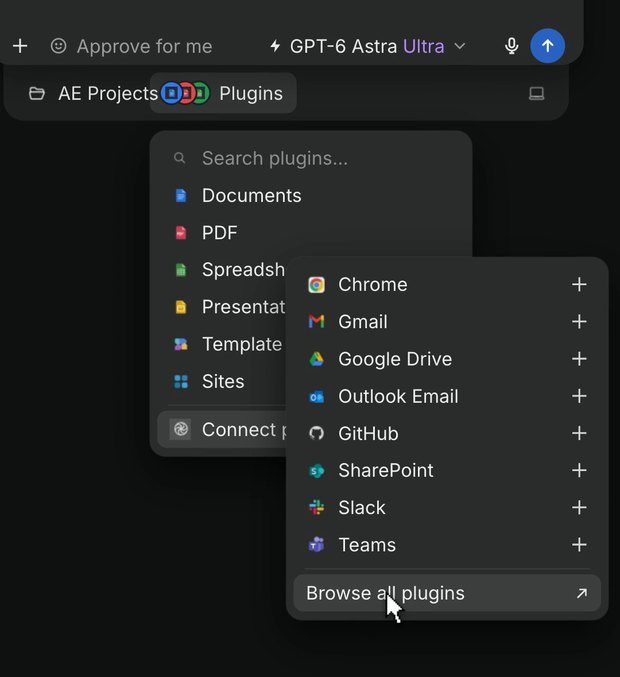Click the Chrome logo icon

[x=316, y=285]
